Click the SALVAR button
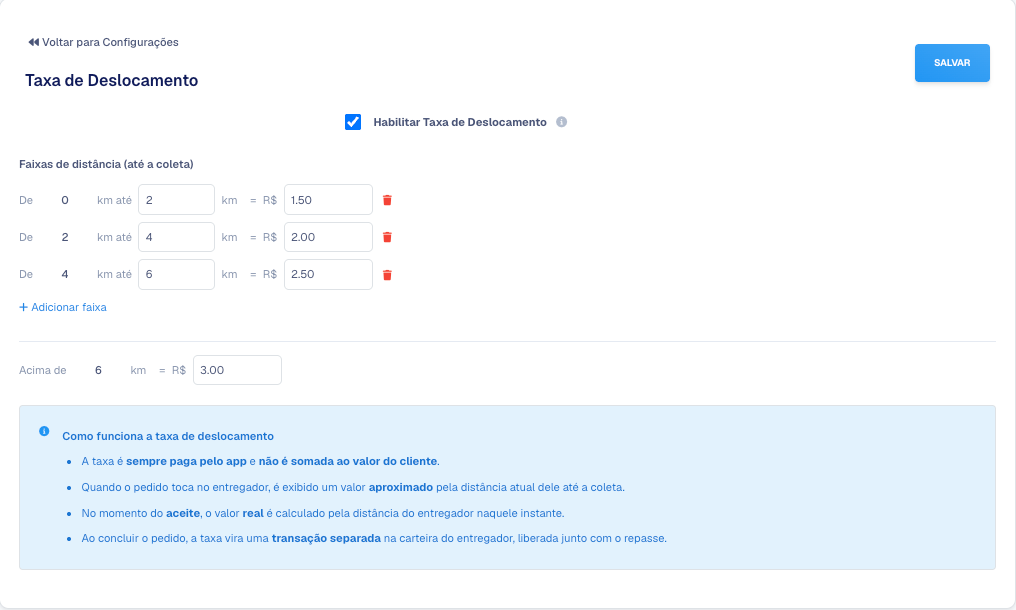 (952, 63)
